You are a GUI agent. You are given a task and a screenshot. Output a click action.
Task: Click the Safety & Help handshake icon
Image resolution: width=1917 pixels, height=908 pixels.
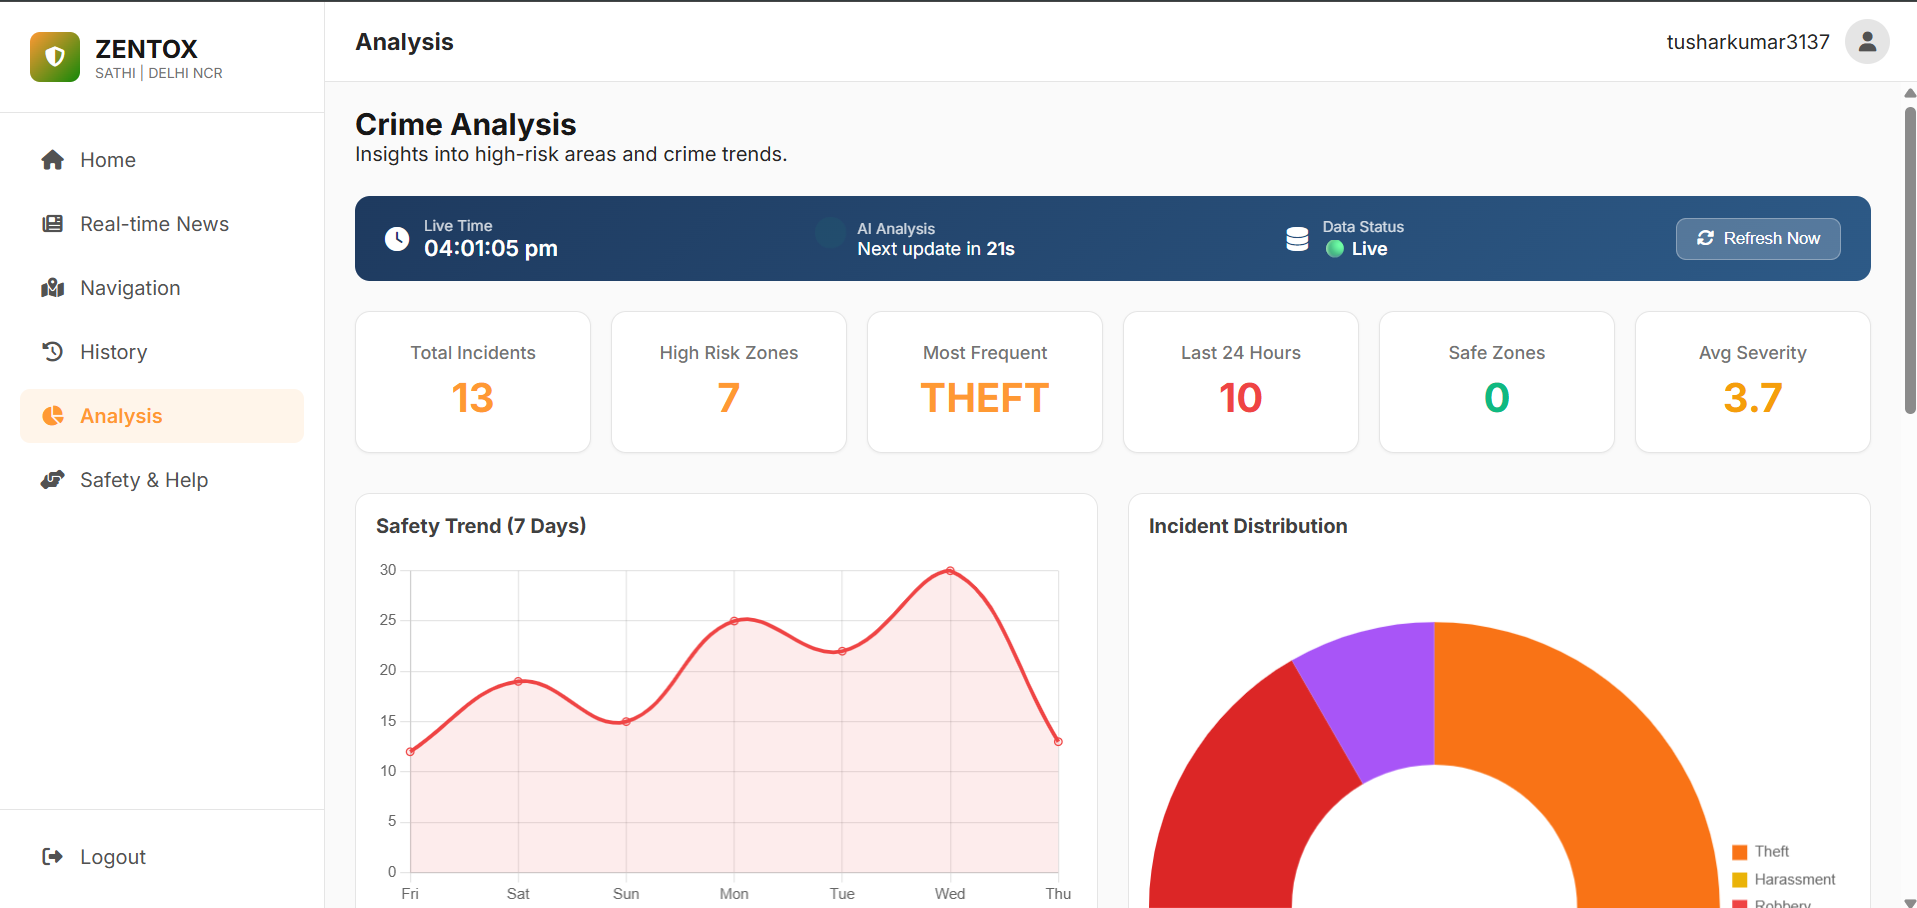point(53,480)
